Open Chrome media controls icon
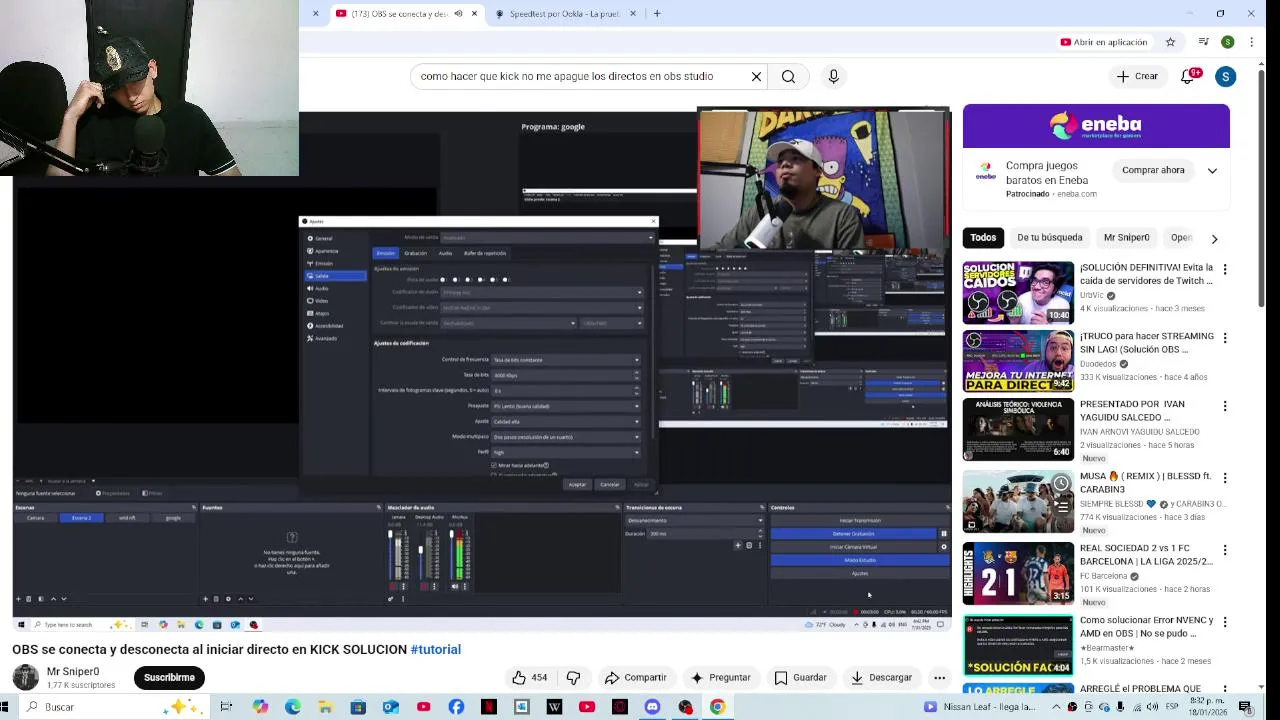 1203,42
